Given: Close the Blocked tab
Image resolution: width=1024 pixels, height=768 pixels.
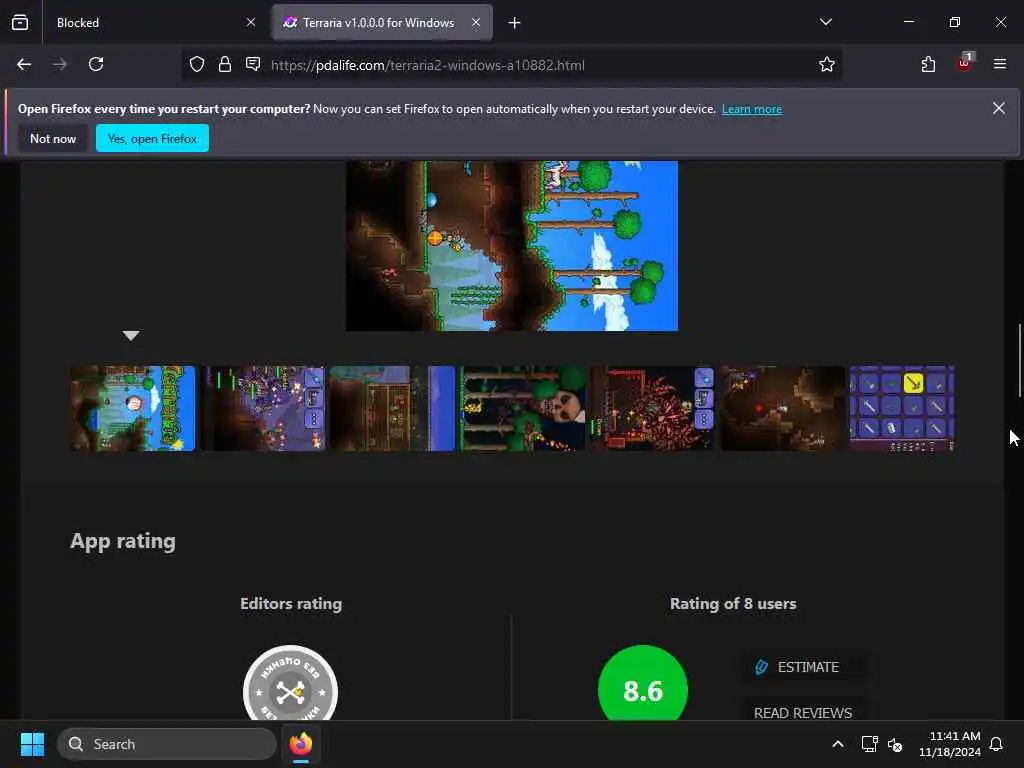Looking at the screenshot, I should [251, 22].
